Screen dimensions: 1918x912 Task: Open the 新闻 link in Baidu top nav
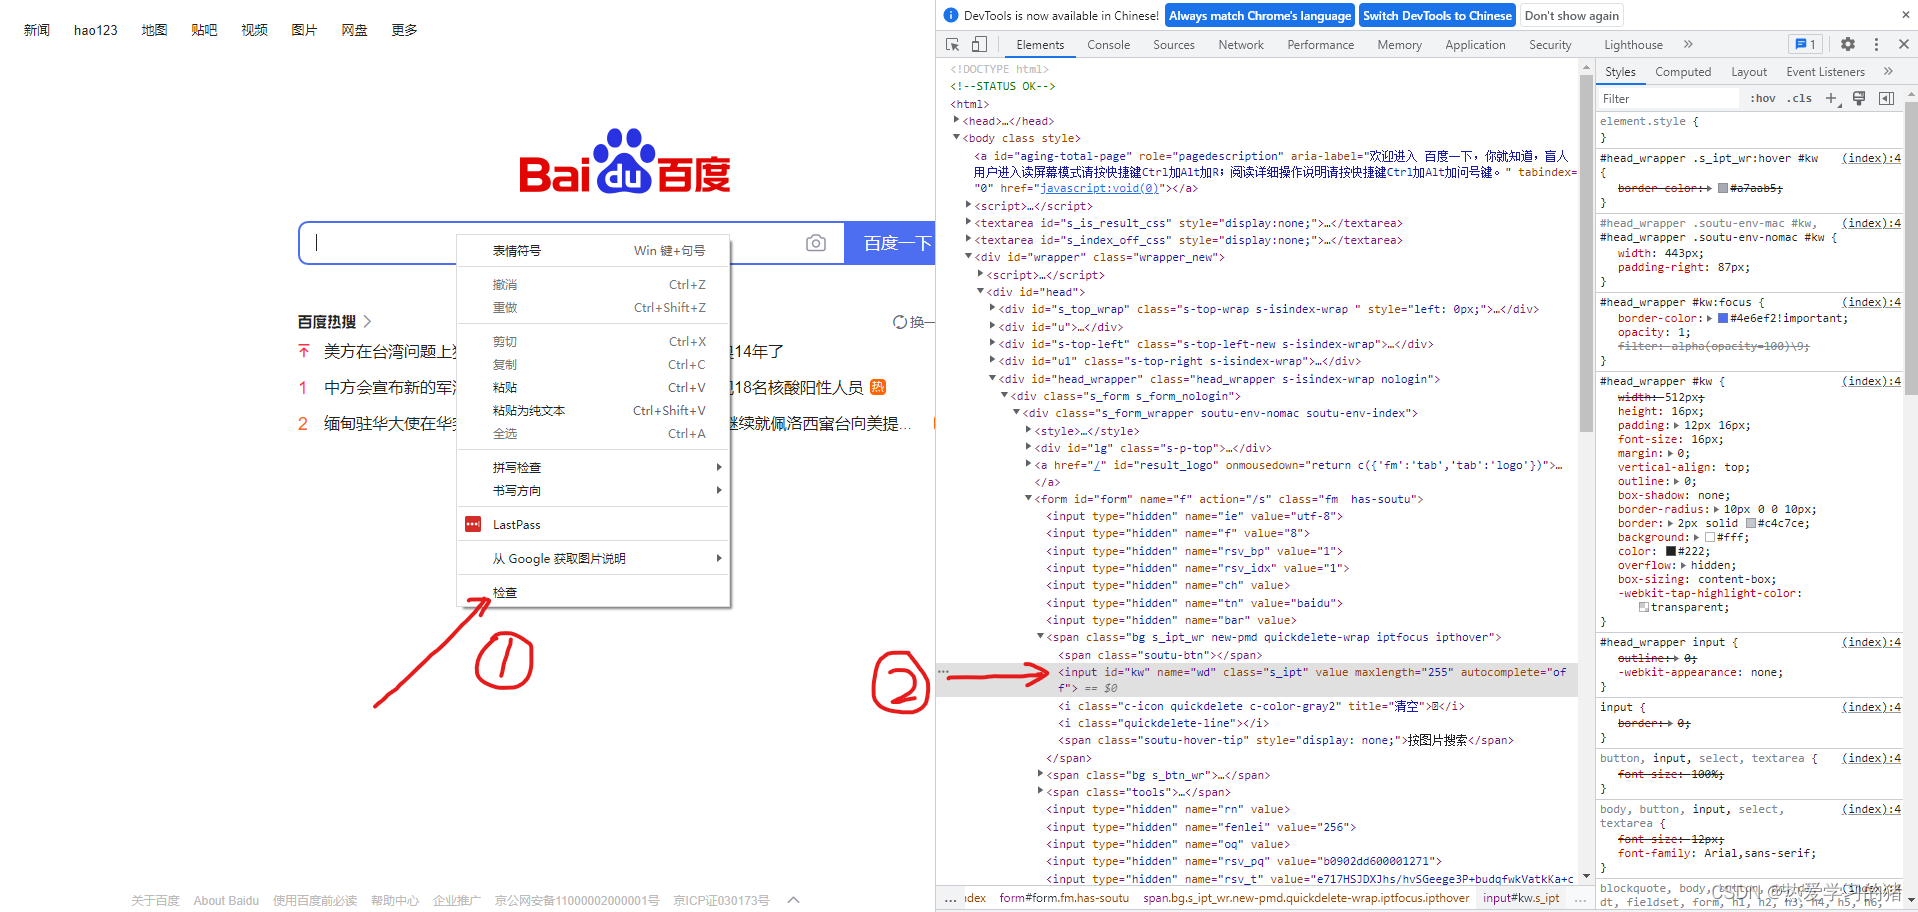pos(37,30)
